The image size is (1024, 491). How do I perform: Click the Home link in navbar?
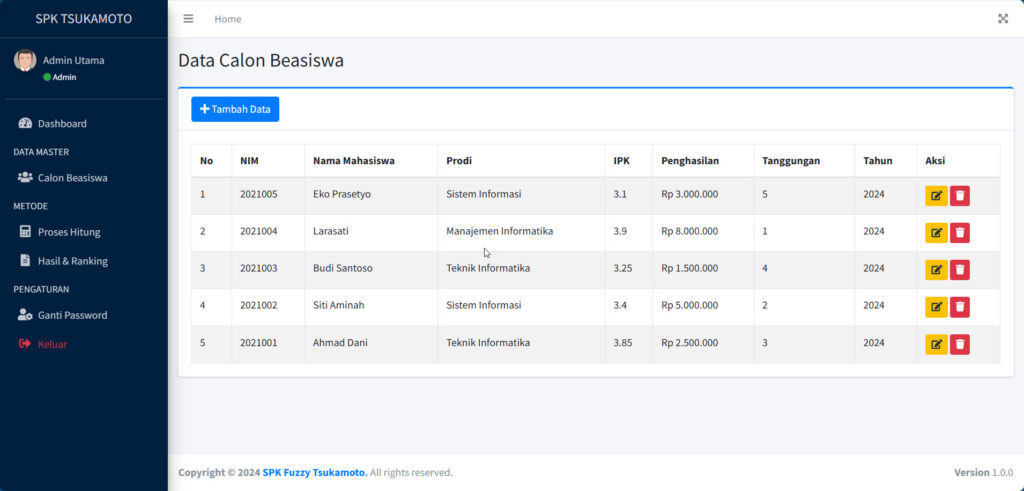click(227, 19)
